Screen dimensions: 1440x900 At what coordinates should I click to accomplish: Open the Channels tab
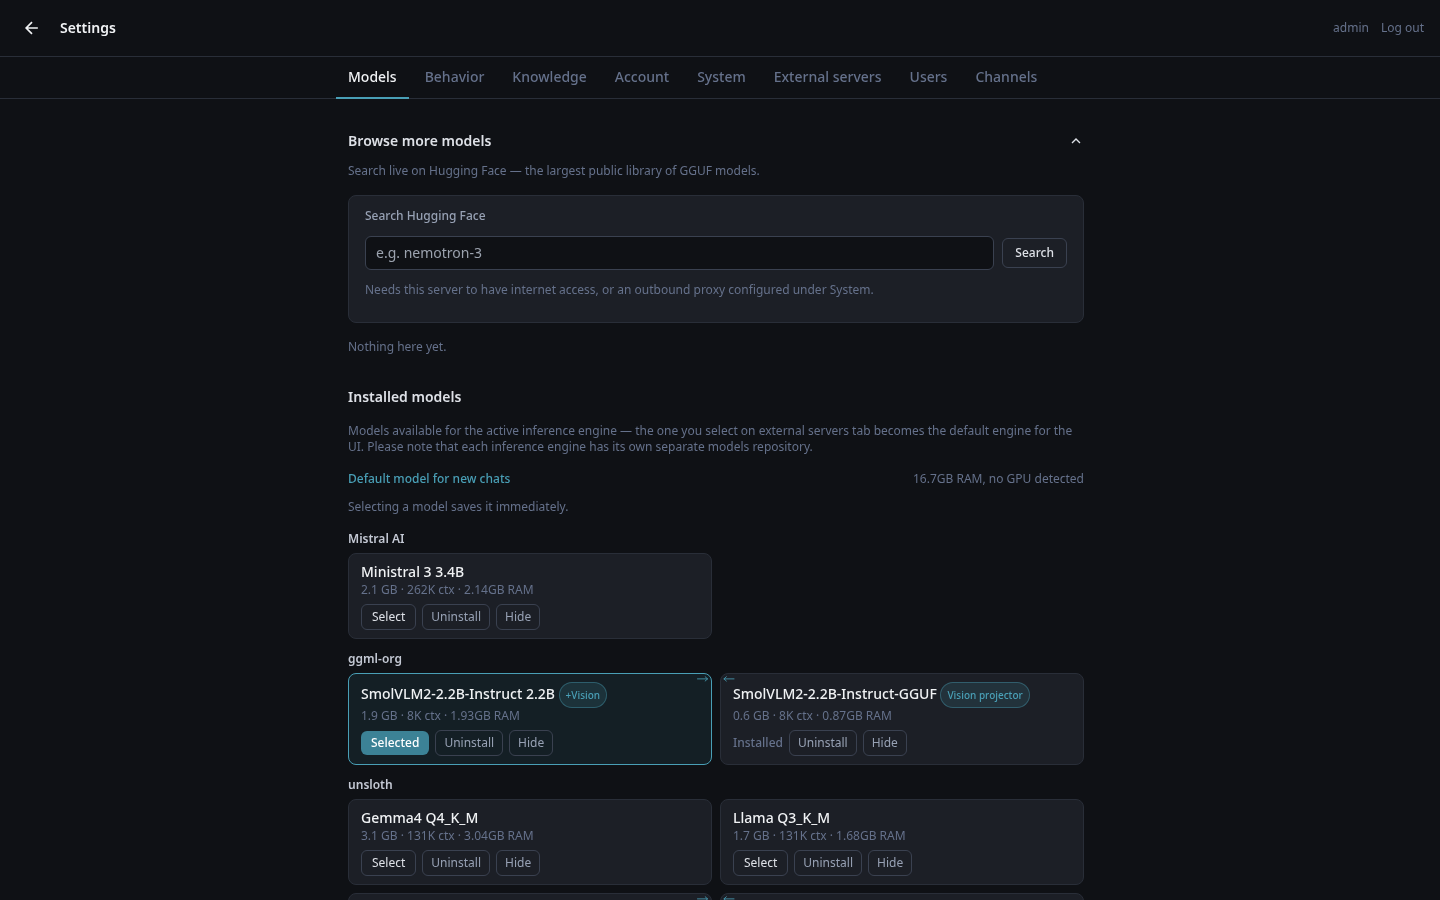pos(1006,77)
